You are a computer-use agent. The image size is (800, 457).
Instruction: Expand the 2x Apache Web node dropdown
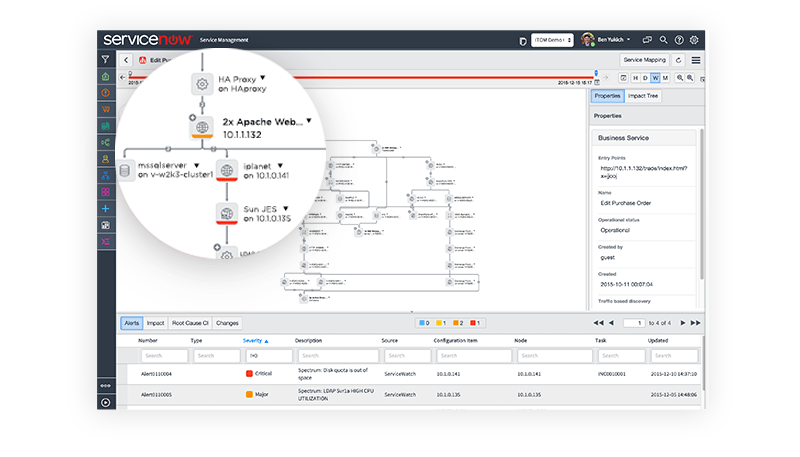[x=309, y=121]
